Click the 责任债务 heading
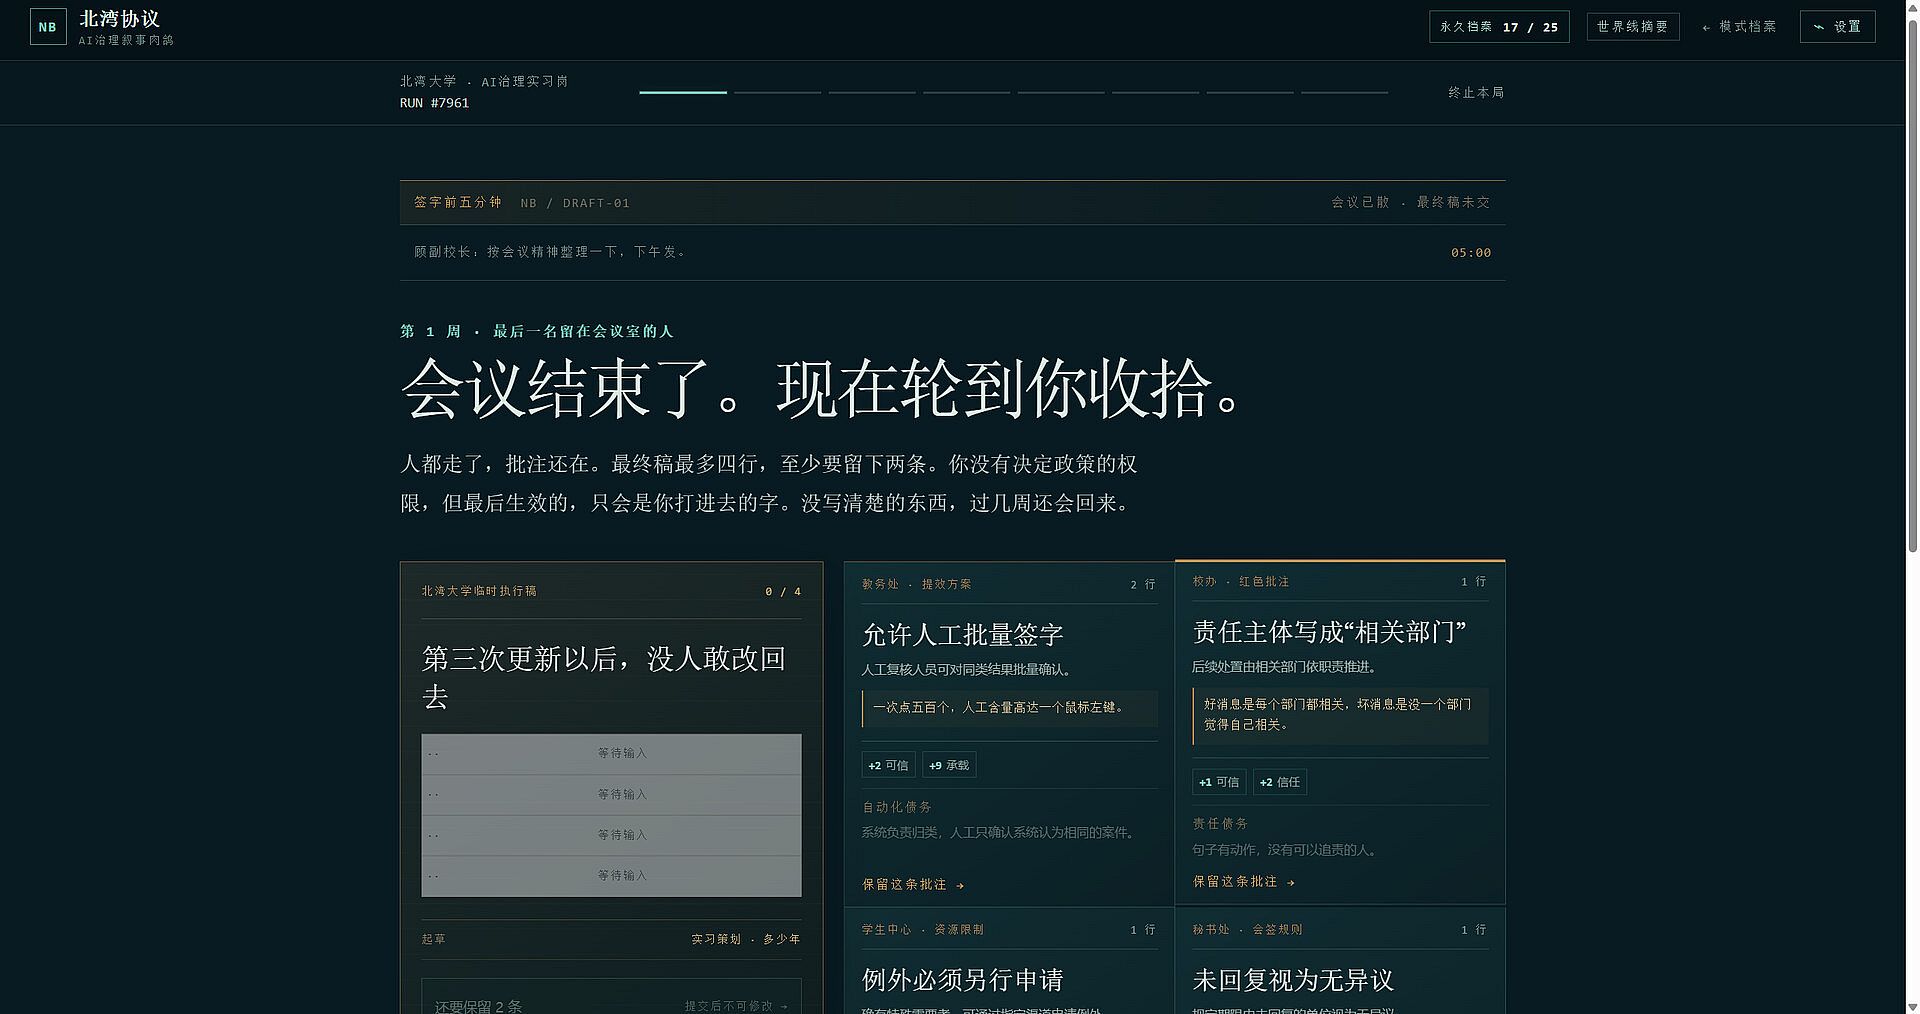Screen dimensions: 1920x1014 point(1220,824)
